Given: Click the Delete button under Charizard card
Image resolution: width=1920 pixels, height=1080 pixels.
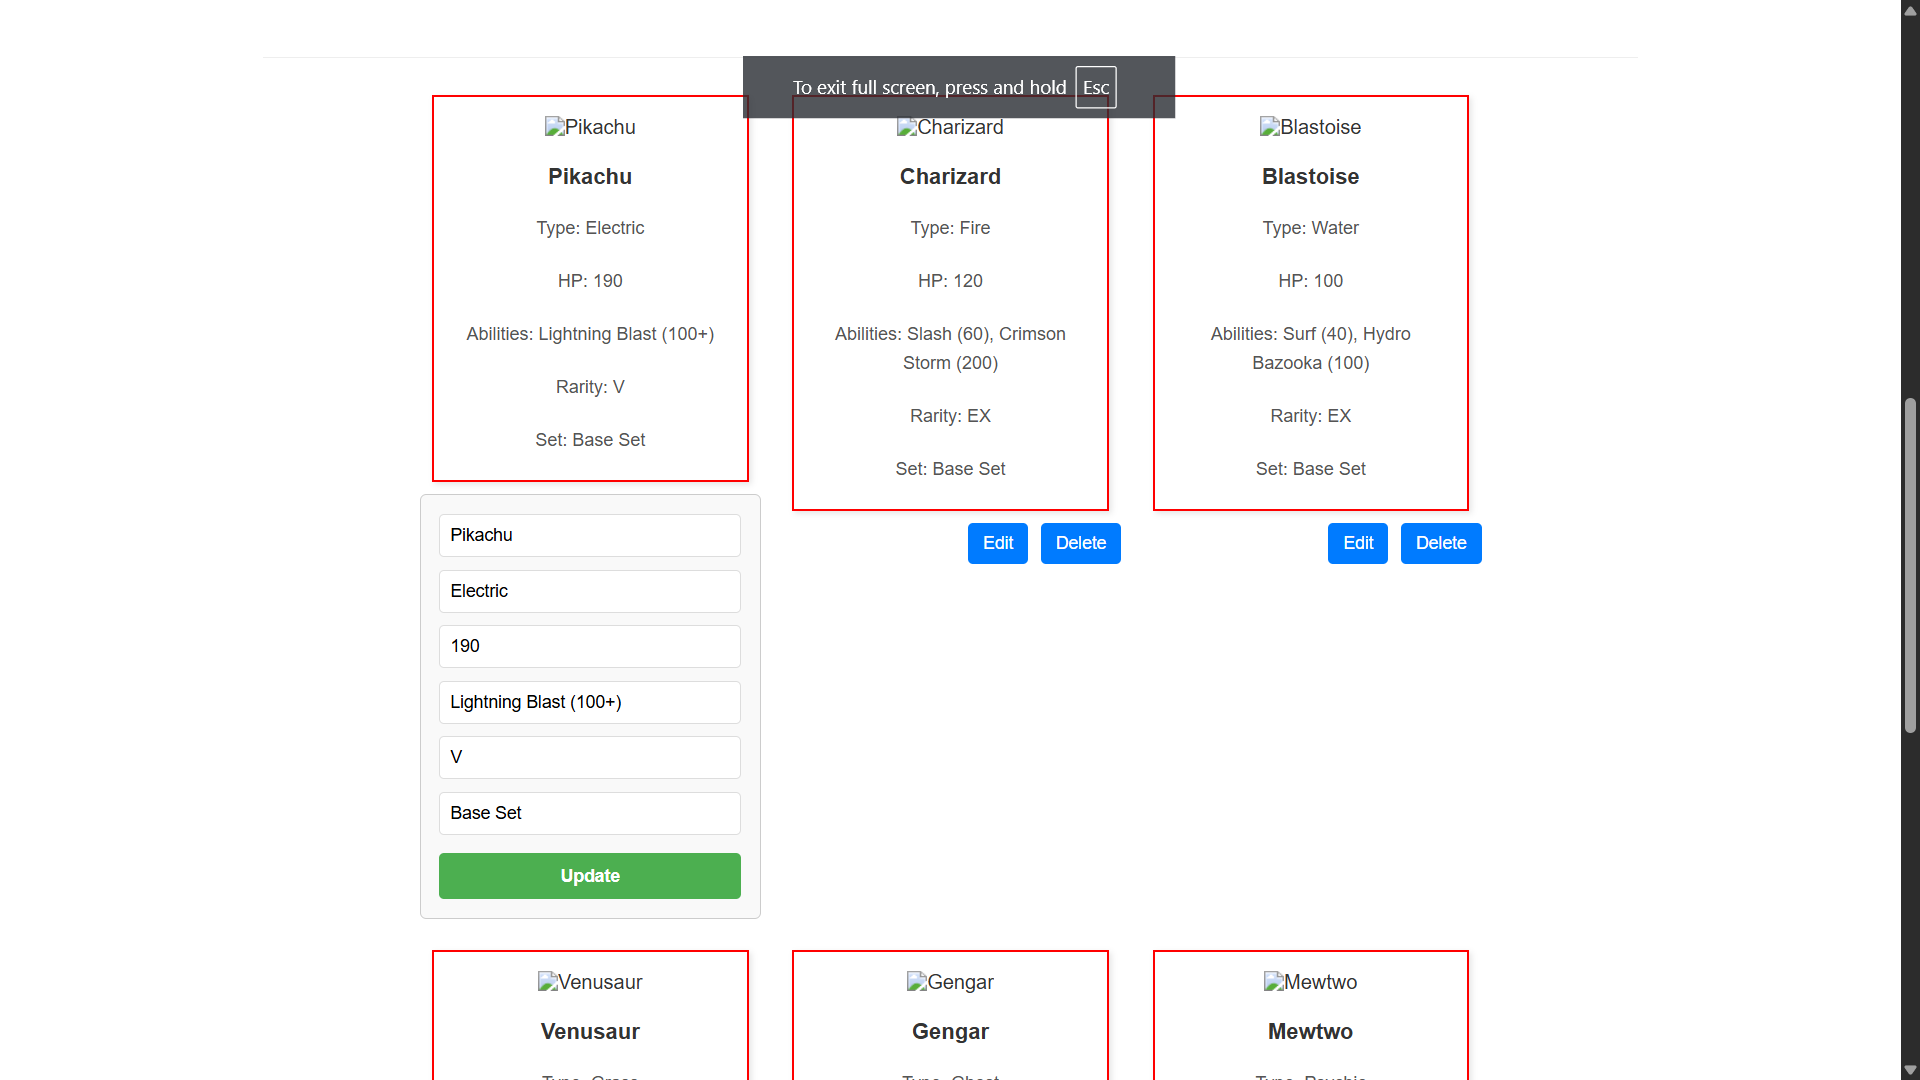Looking at the screenshot, I should [1080, 543].
